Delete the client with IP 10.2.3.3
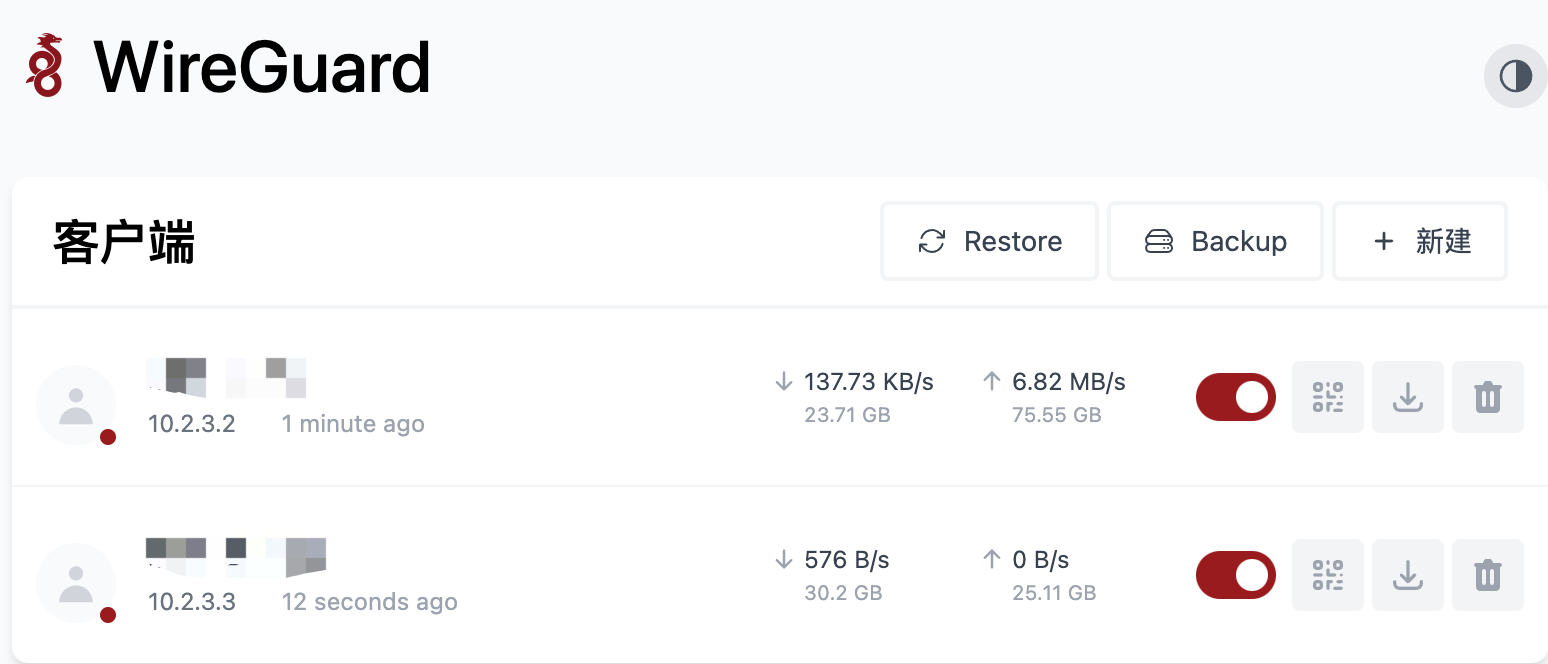 1487,575
